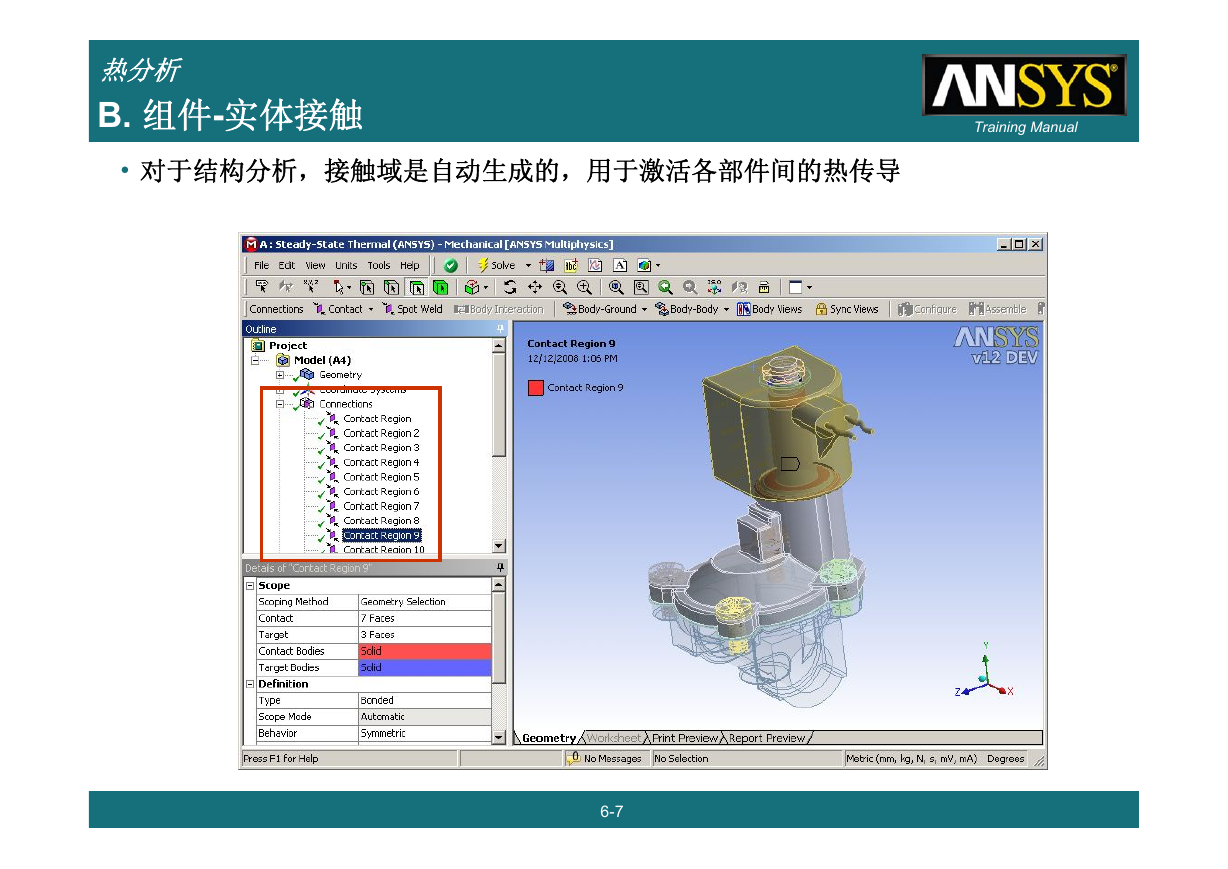Image resolution: width=1228 pixels, height=869 pixels.
Task: Toggle the vertex selection filter
Action: point(367,287)
